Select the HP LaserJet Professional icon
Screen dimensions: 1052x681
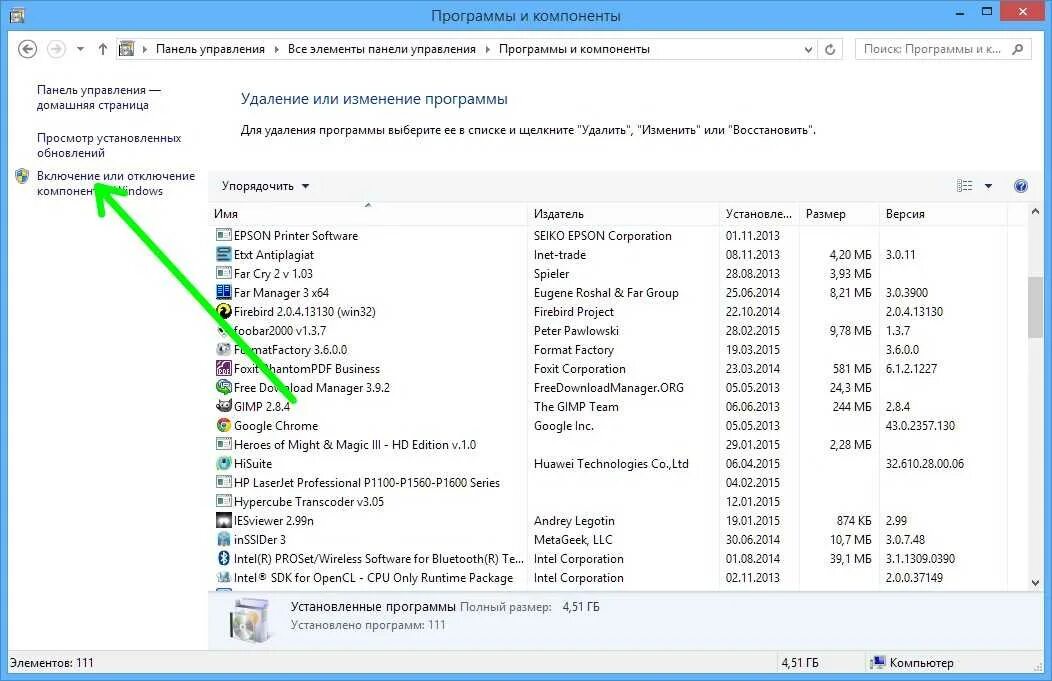click(x=223, y=482)
